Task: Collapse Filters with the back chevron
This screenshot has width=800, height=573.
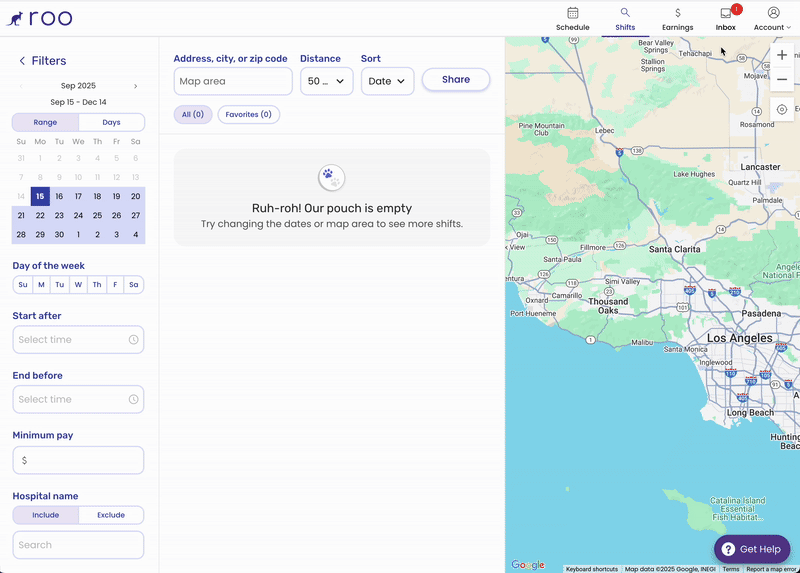Action: pos(22,61)
